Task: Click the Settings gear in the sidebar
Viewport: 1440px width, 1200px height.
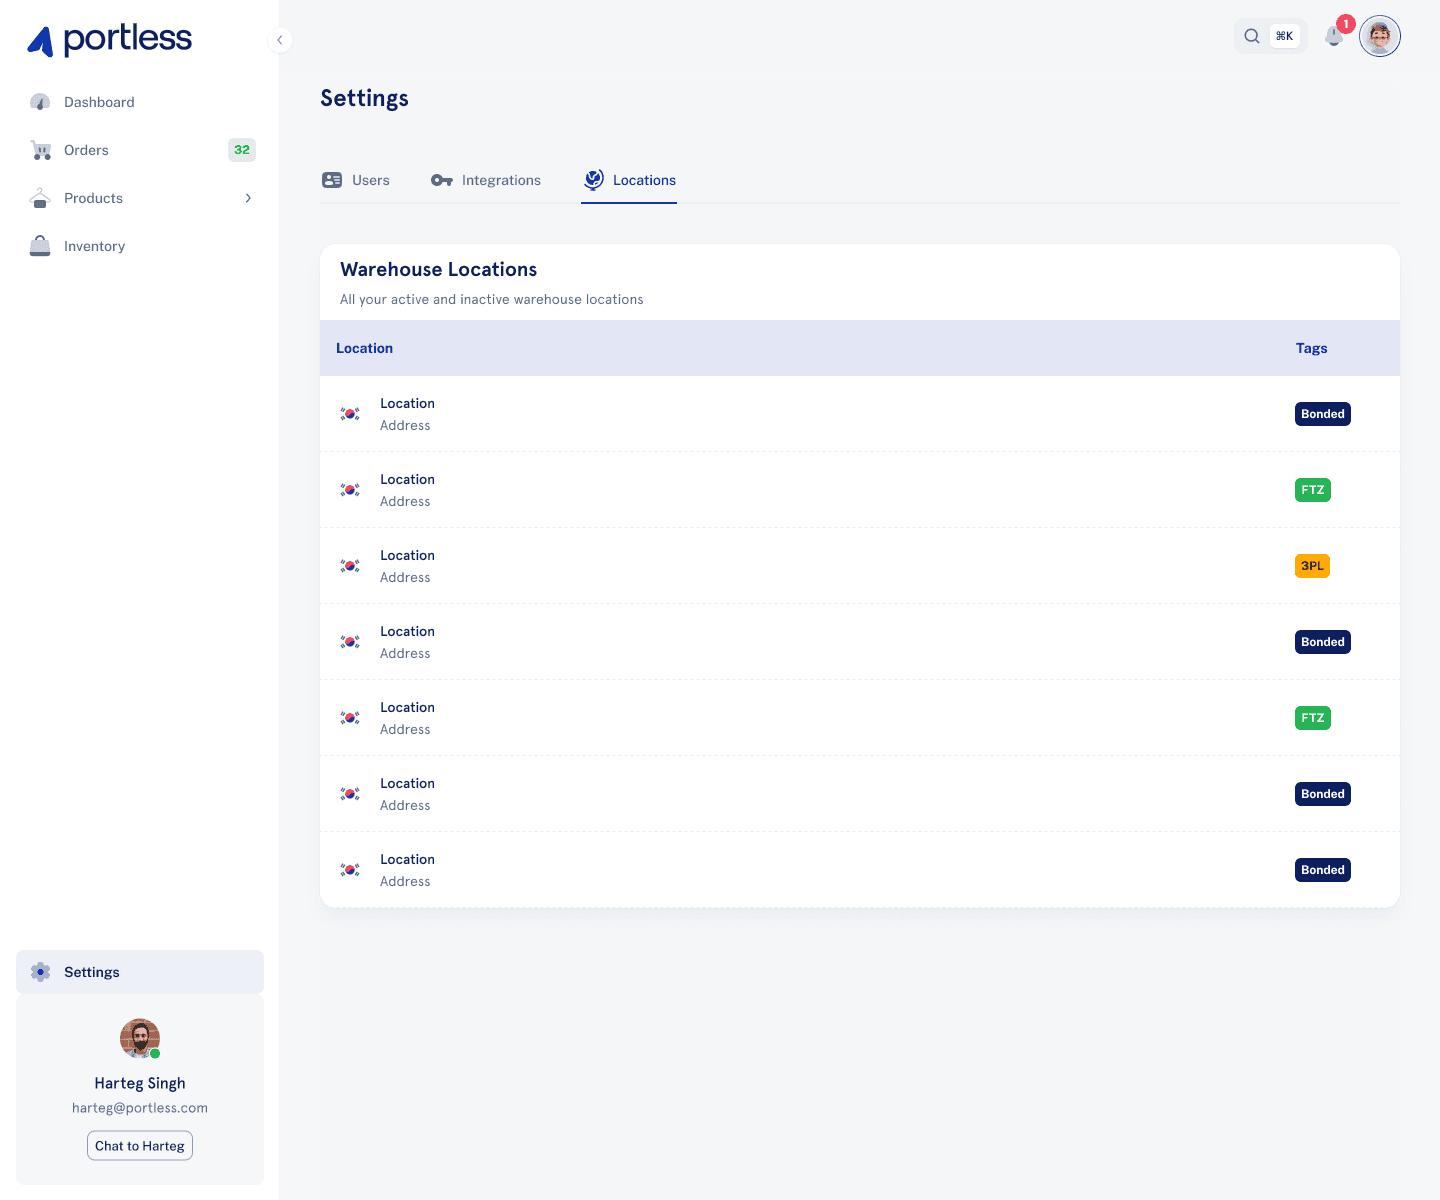Action: [x=40, y=972]
